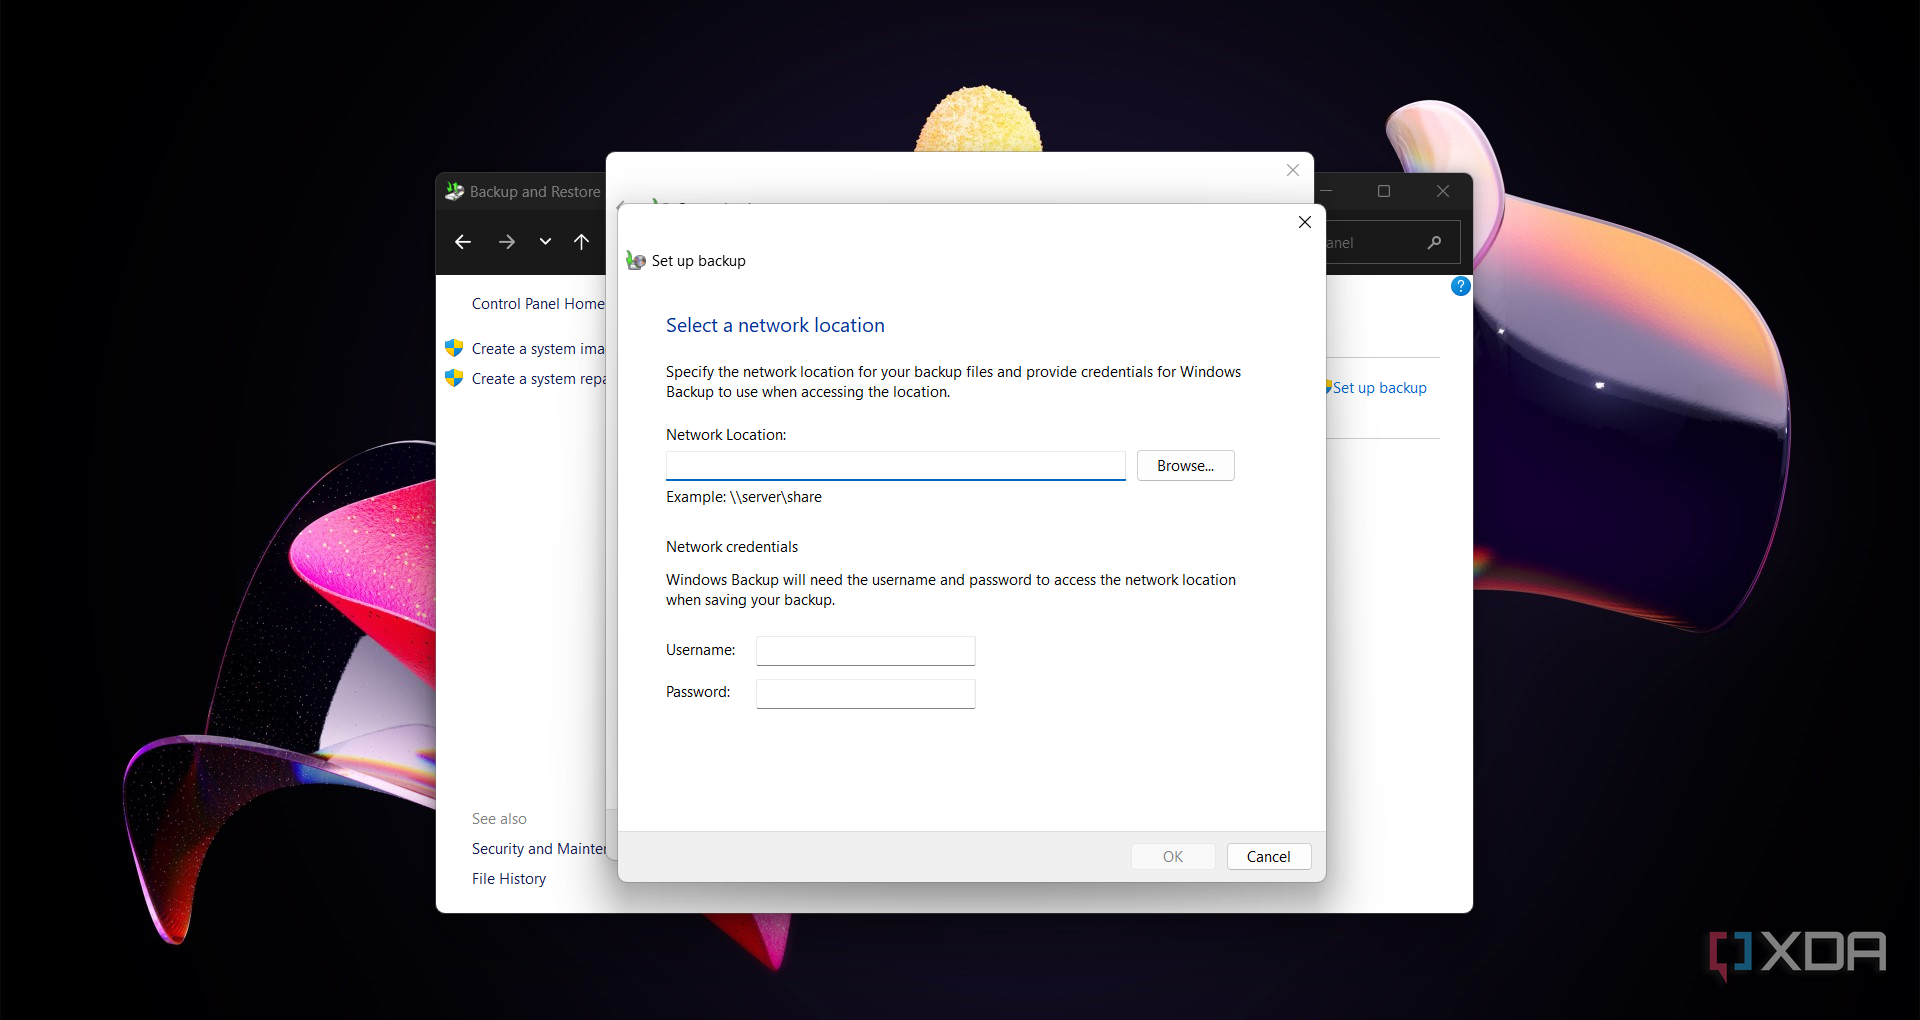
Task: Click the Set up backup wizard icon
Action: tap(636, 261)
